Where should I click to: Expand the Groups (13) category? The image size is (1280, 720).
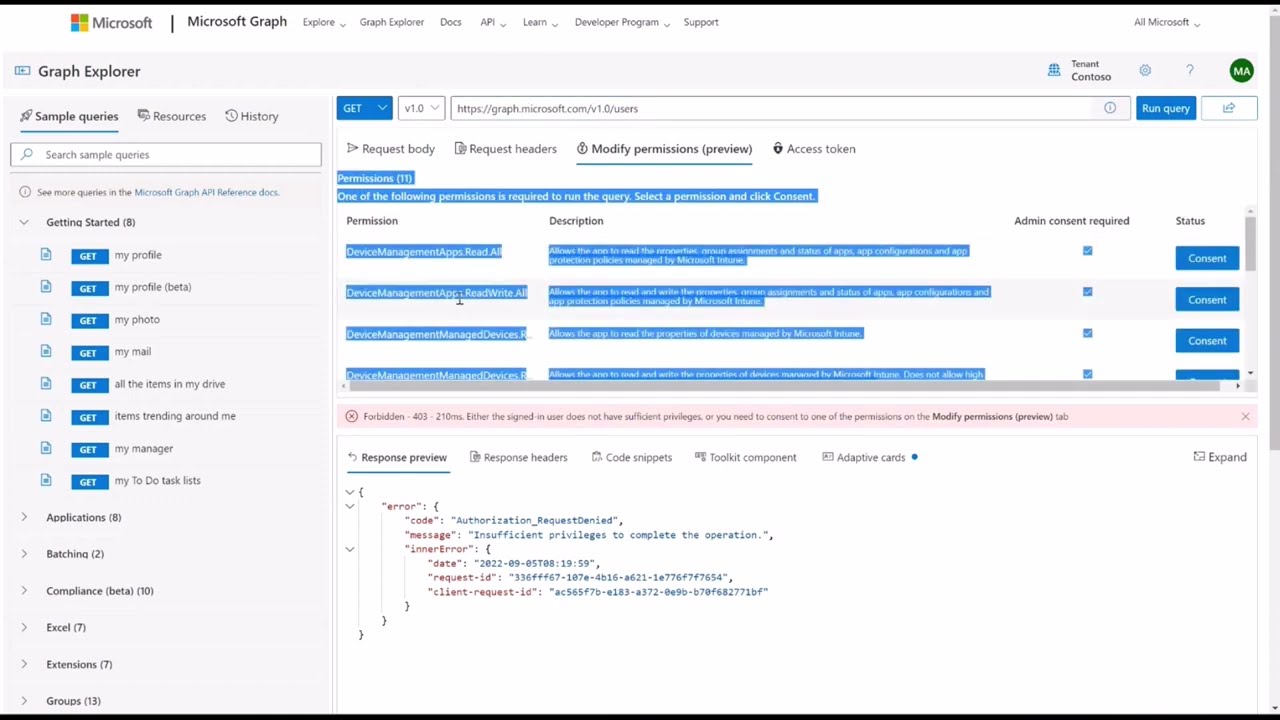(x=24, y=701)
